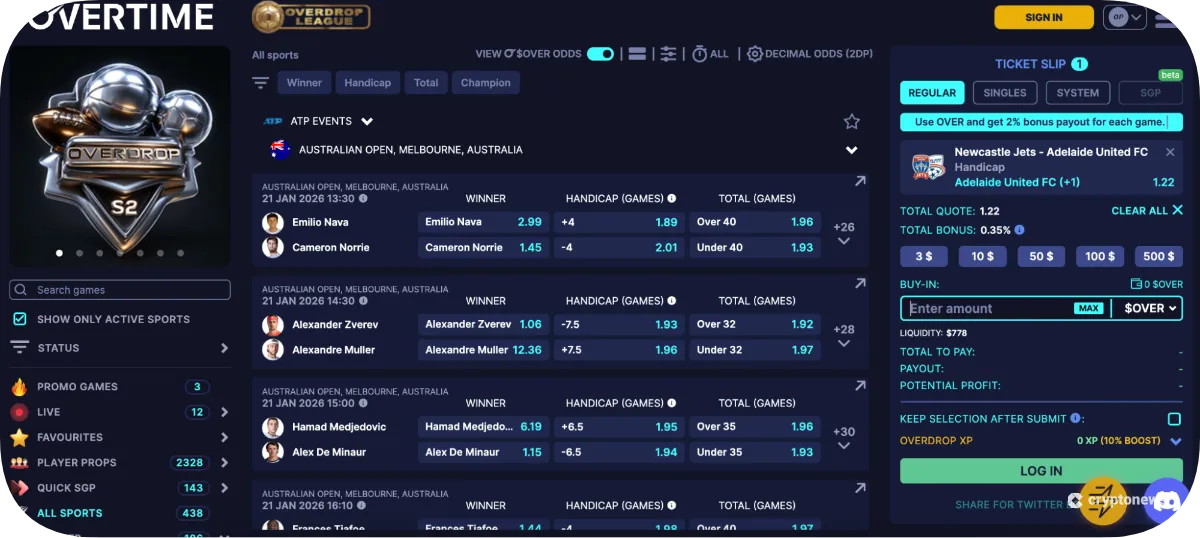The height and width of the screenshot is (538, 1200).
Task: Click the Live red dot icon
Action: [x=19, y=412]
